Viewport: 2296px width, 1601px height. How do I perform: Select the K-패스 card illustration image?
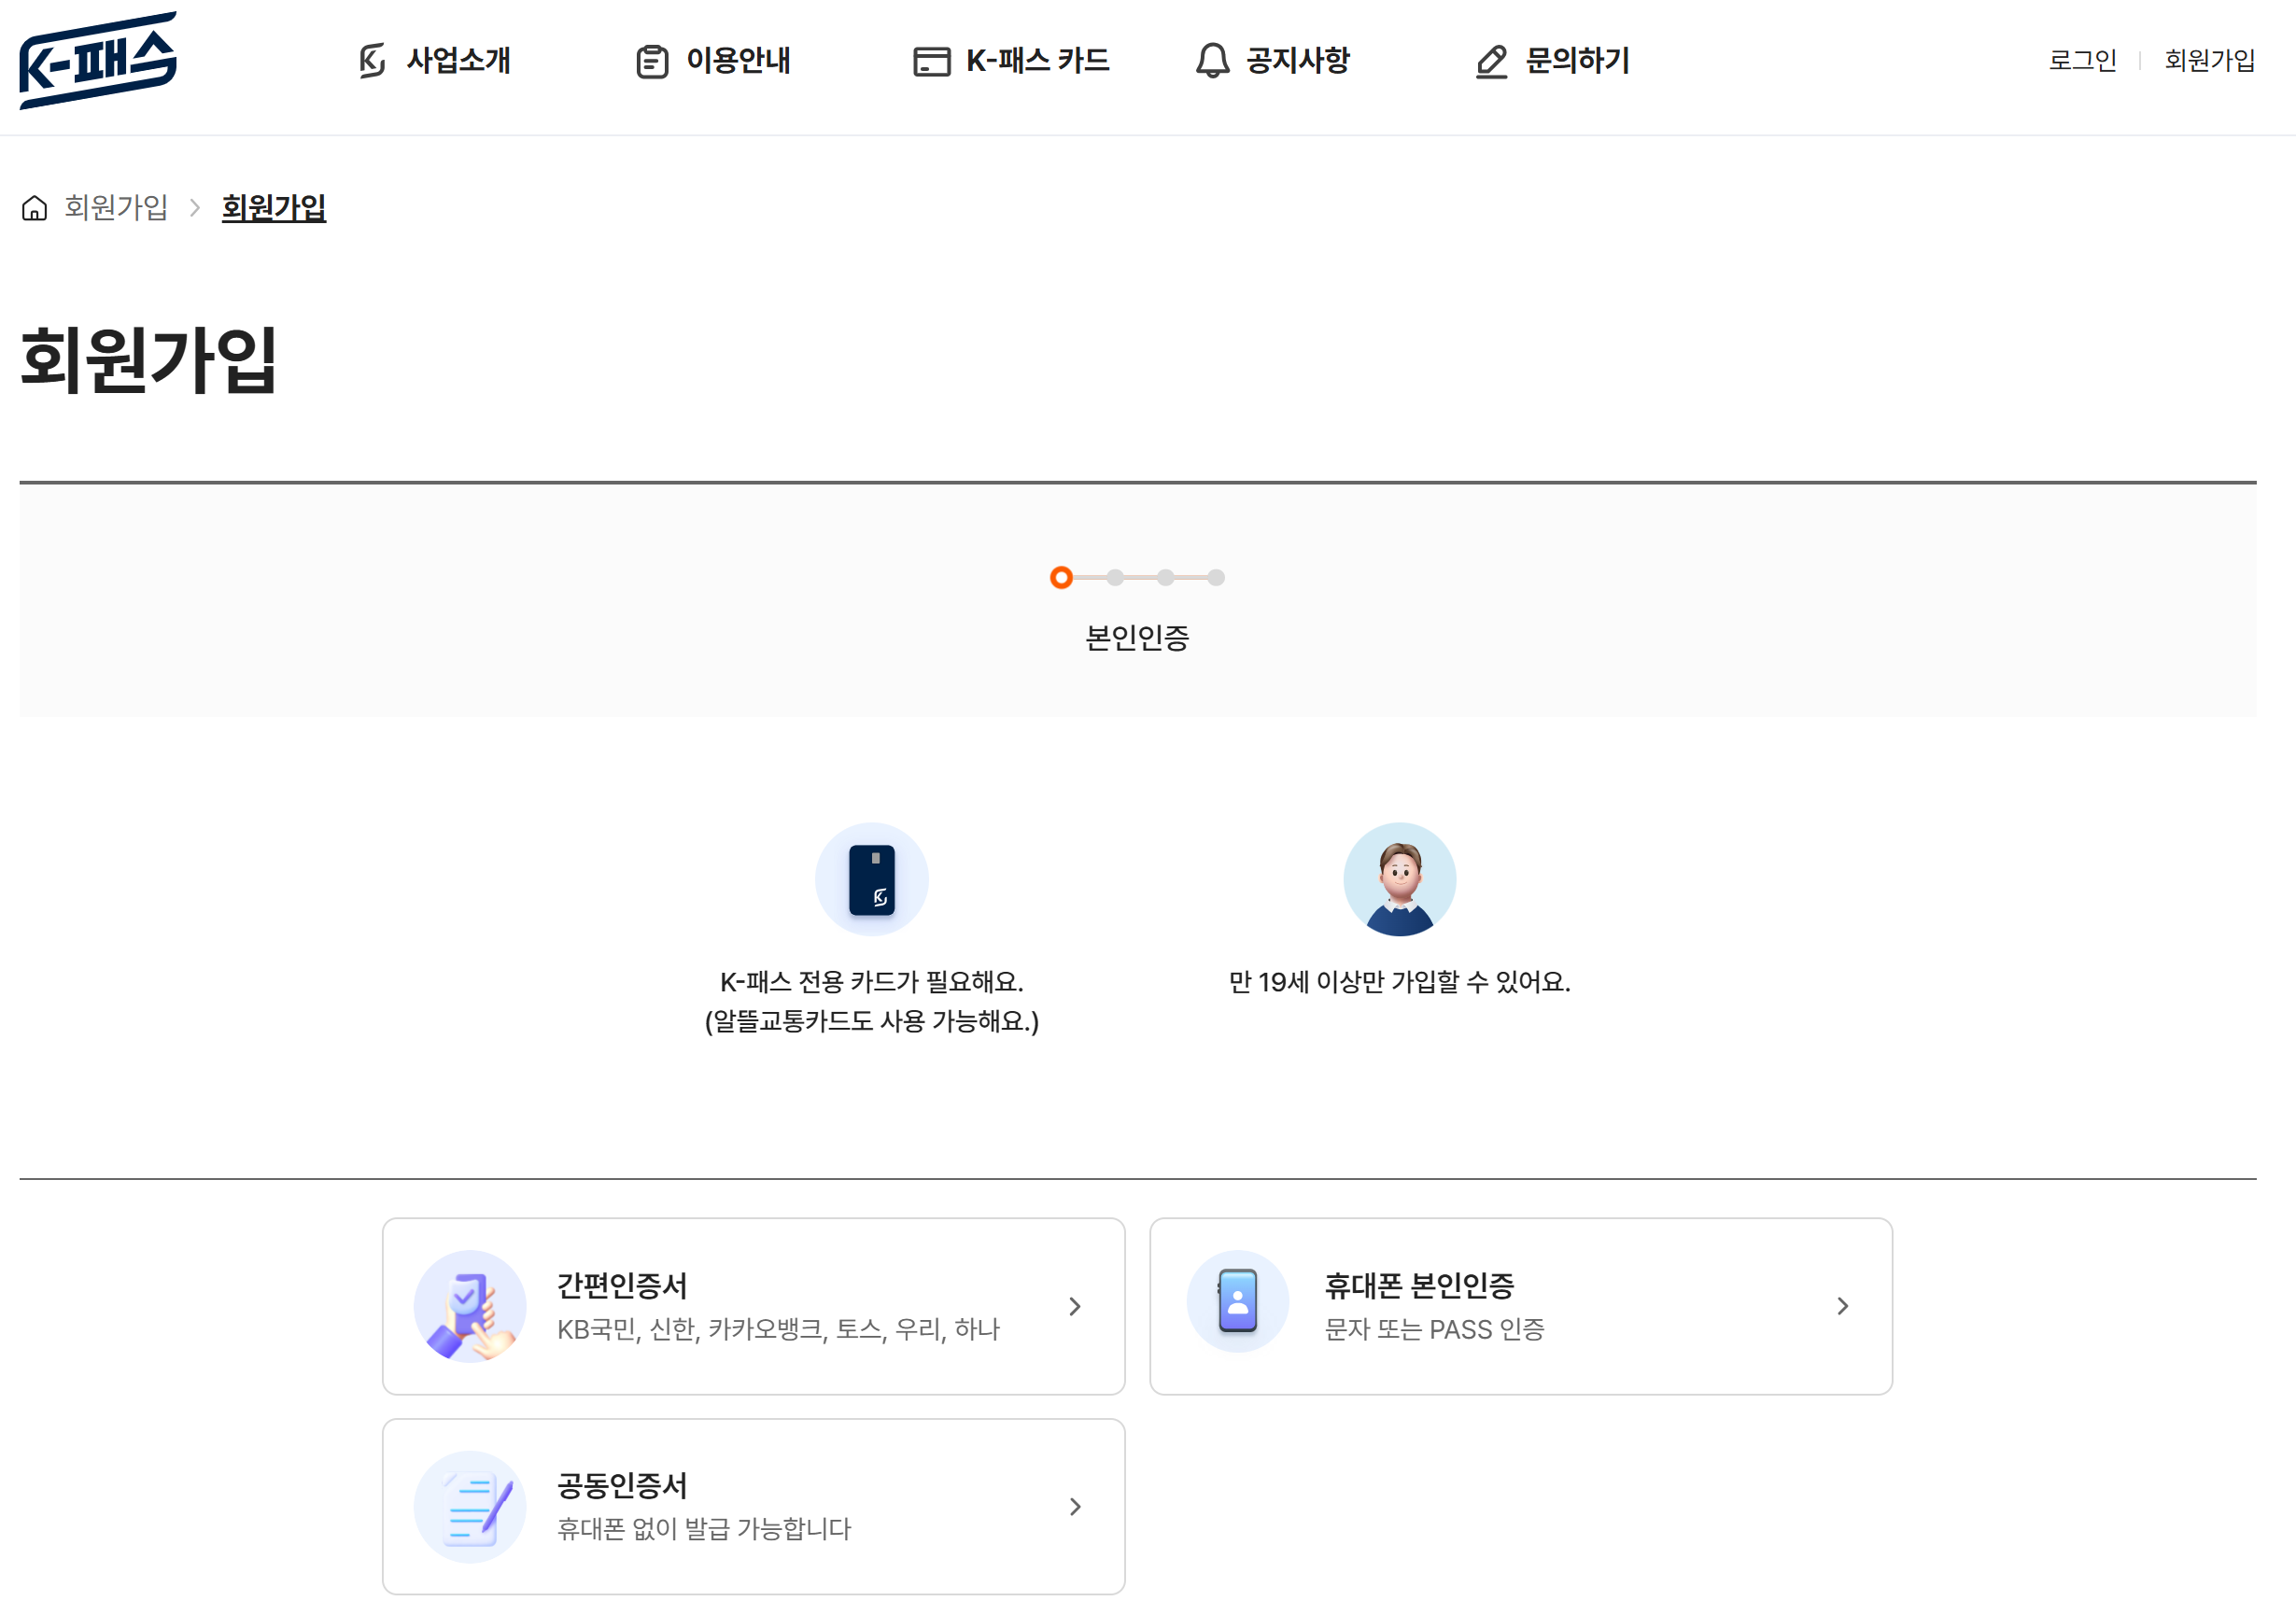(871, 878)
